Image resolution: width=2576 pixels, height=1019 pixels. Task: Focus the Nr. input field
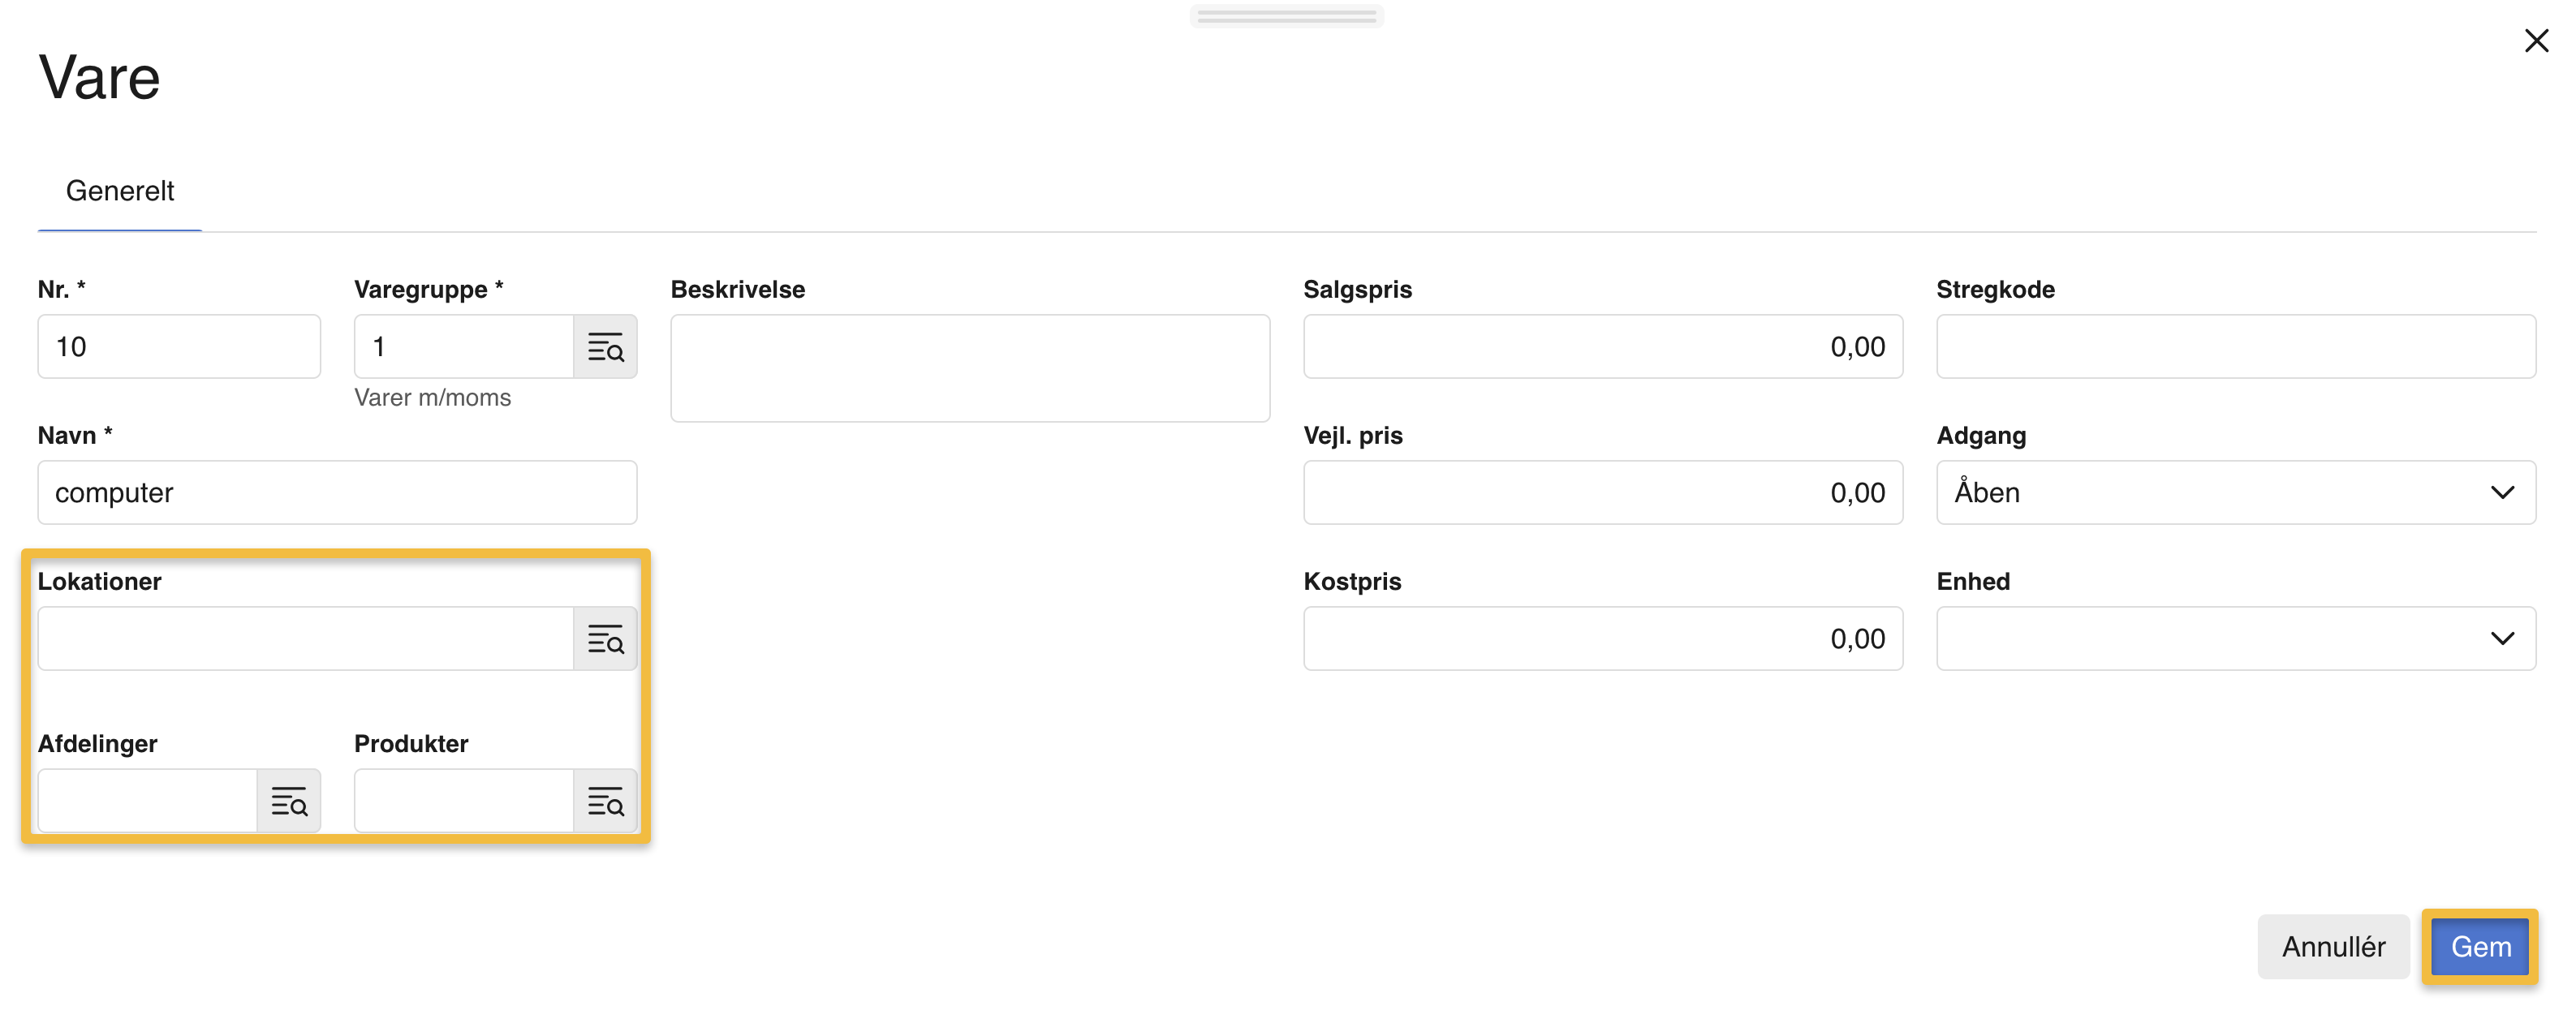179,347
